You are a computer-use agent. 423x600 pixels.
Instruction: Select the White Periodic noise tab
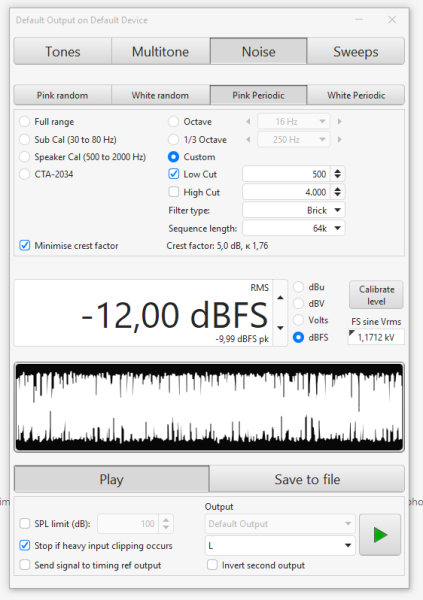click(356, 95)
